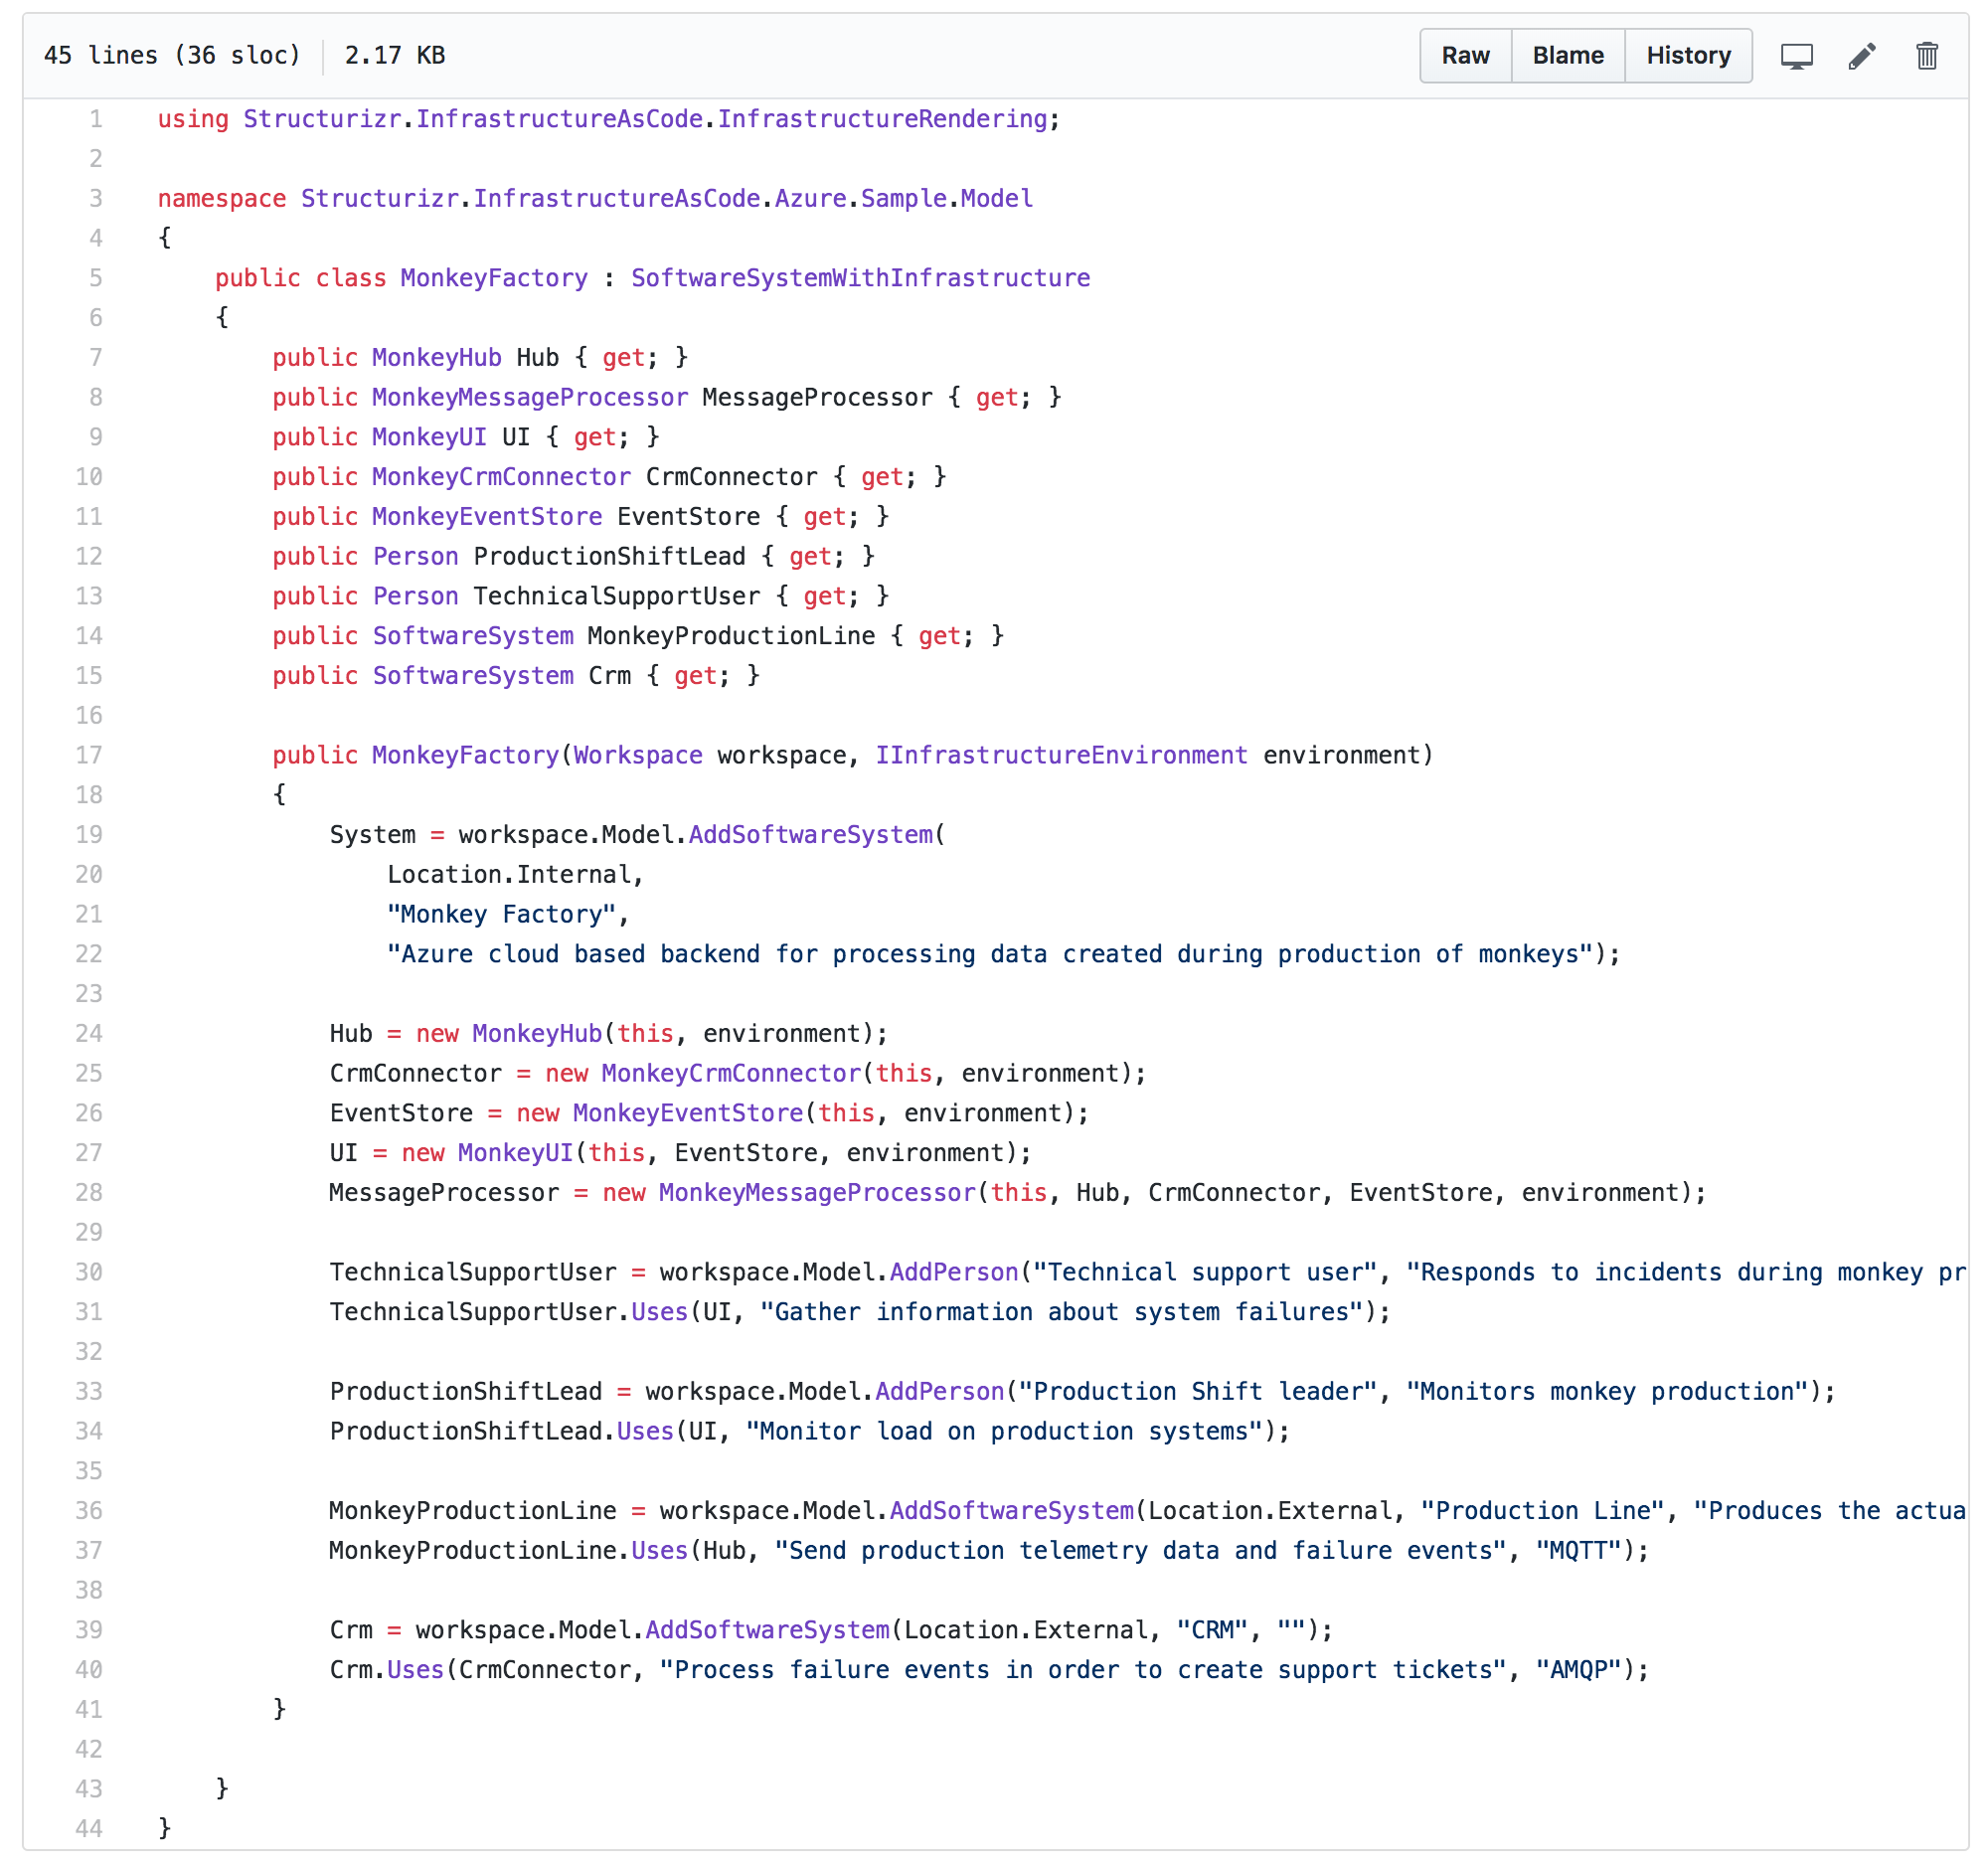Open the file History
The image size is (1988, 1867).
pos(1688,56)
